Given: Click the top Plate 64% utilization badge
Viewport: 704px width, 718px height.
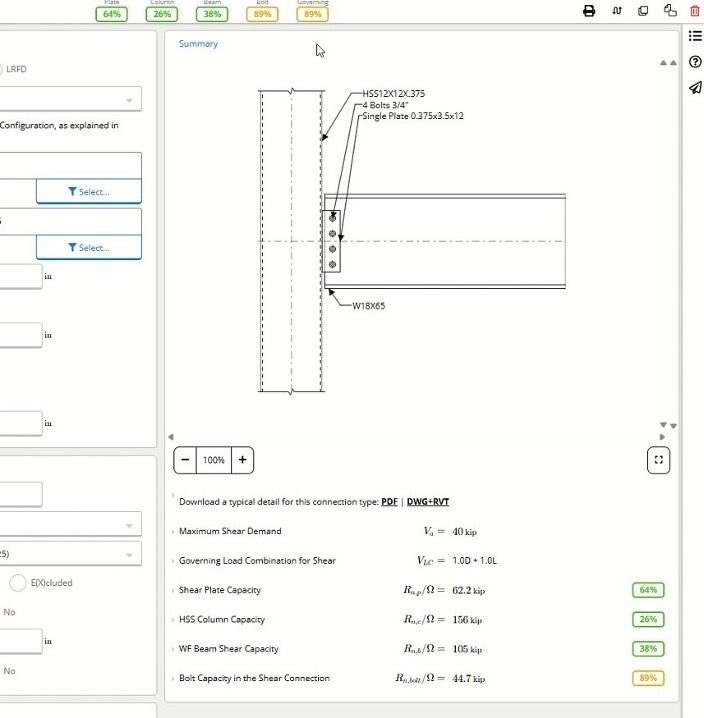Looking at the screenshot, I should 112,14.
